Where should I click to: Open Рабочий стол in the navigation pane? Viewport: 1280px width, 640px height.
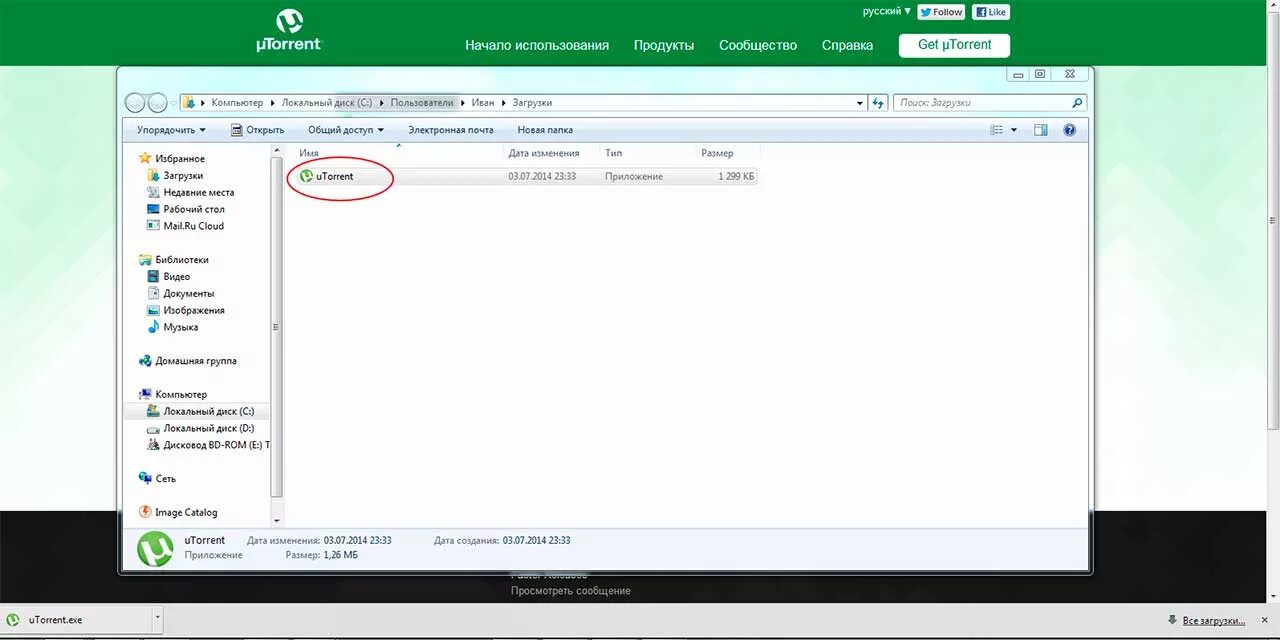click(194, 210)
